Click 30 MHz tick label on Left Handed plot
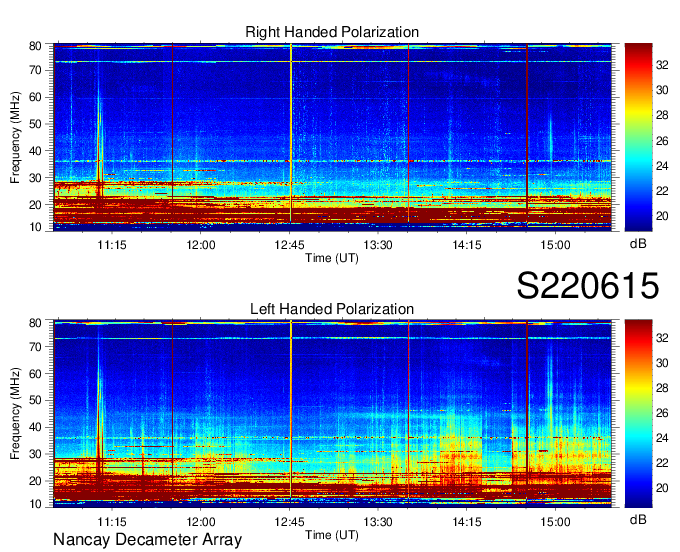This screenshot has height=552, width=680. (x=35, y=454)
